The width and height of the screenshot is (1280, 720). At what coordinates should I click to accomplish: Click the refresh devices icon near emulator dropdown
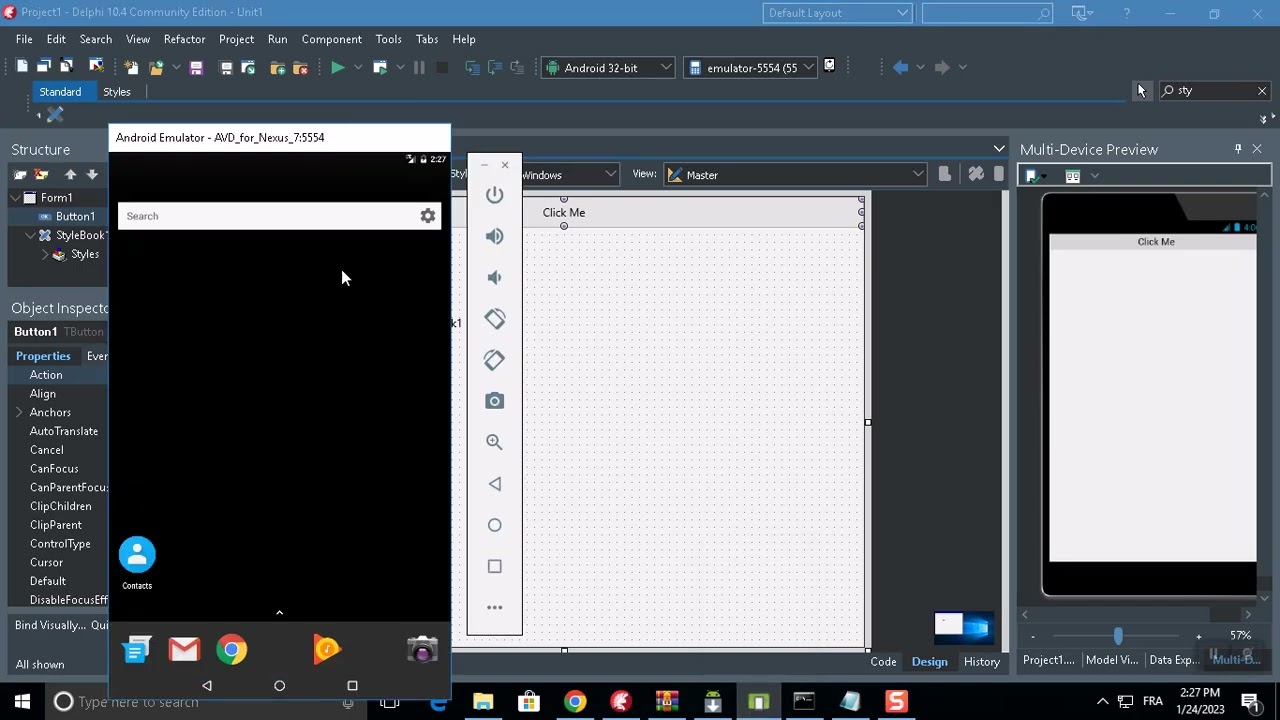pyautogui.click(x=829, y=67)
